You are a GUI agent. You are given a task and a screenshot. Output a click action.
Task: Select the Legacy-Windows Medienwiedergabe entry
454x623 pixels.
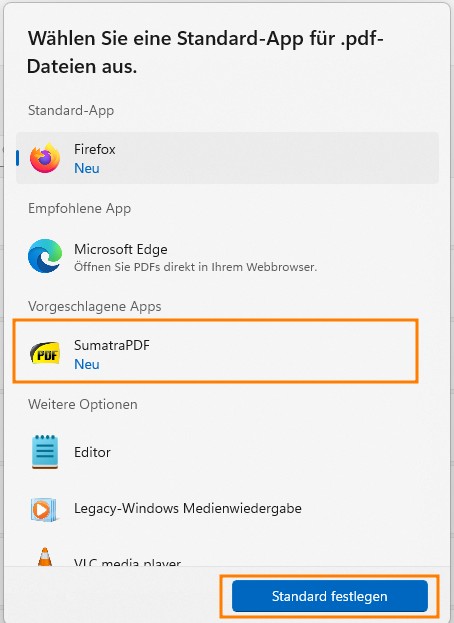(x=227, y=509)
